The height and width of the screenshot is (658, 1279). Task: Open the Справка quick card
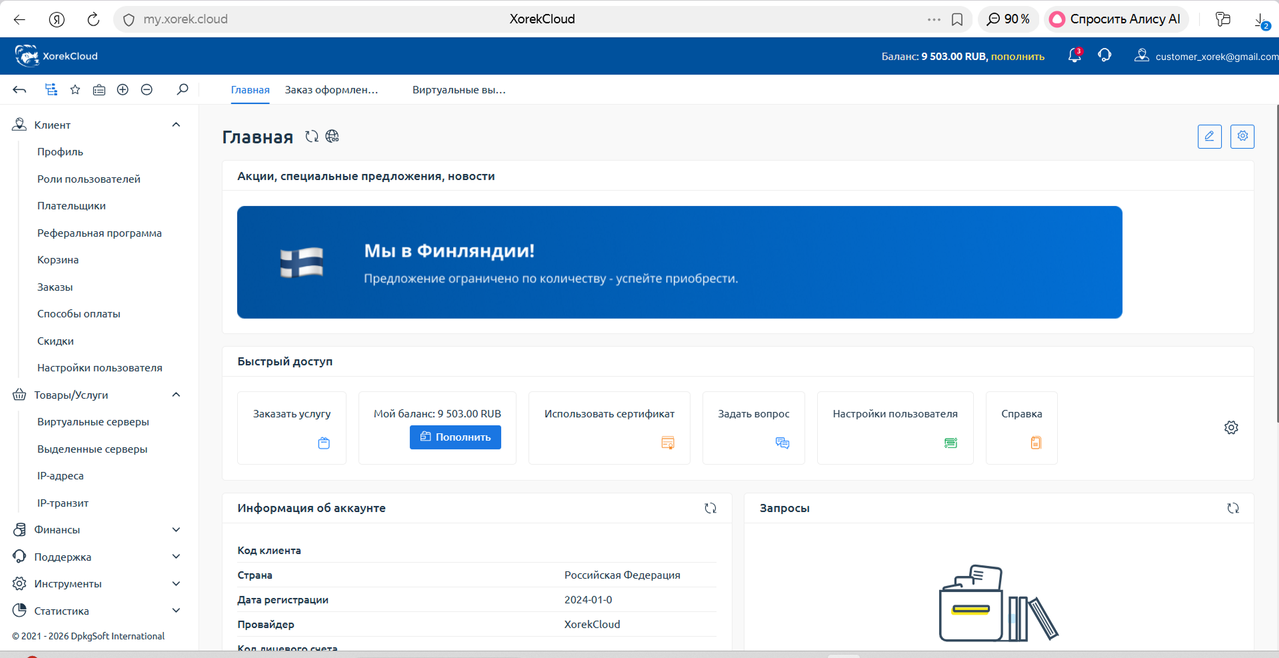pos(1021,428)
